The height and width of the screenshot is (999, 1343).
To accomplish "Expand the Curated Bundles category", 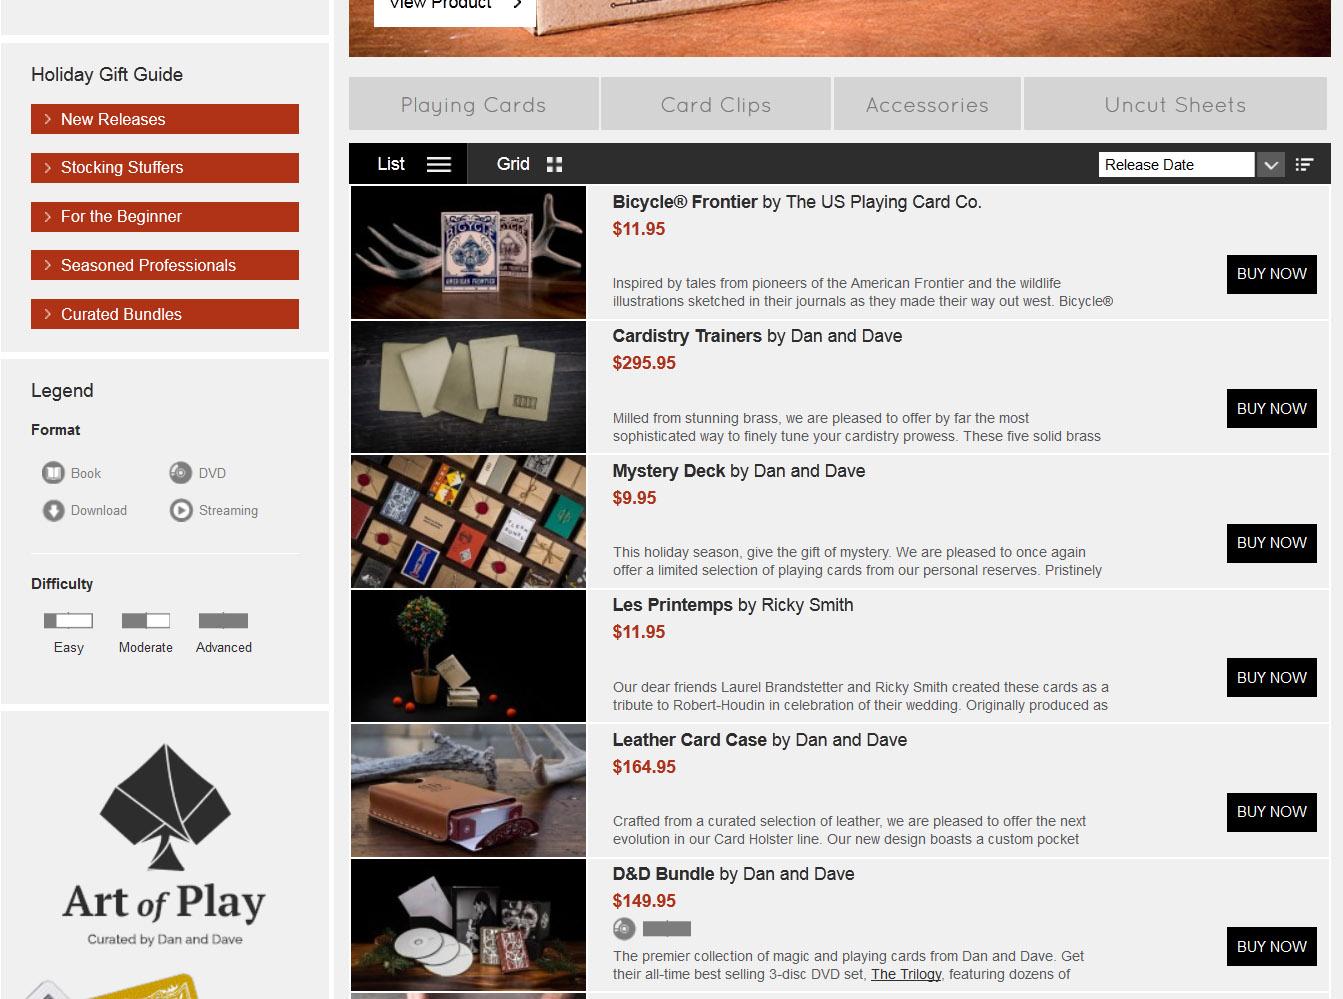I will tap(165, 314).
